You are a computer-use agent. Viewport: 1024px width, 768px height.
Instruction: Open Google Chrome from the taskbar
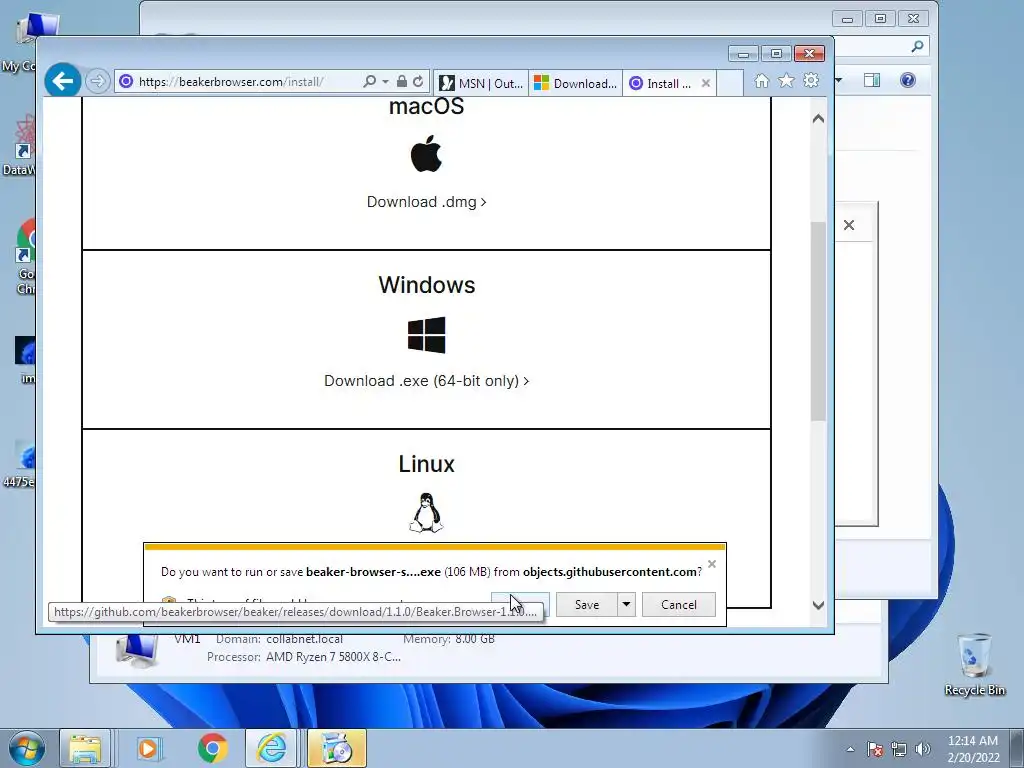pos(213,748)
